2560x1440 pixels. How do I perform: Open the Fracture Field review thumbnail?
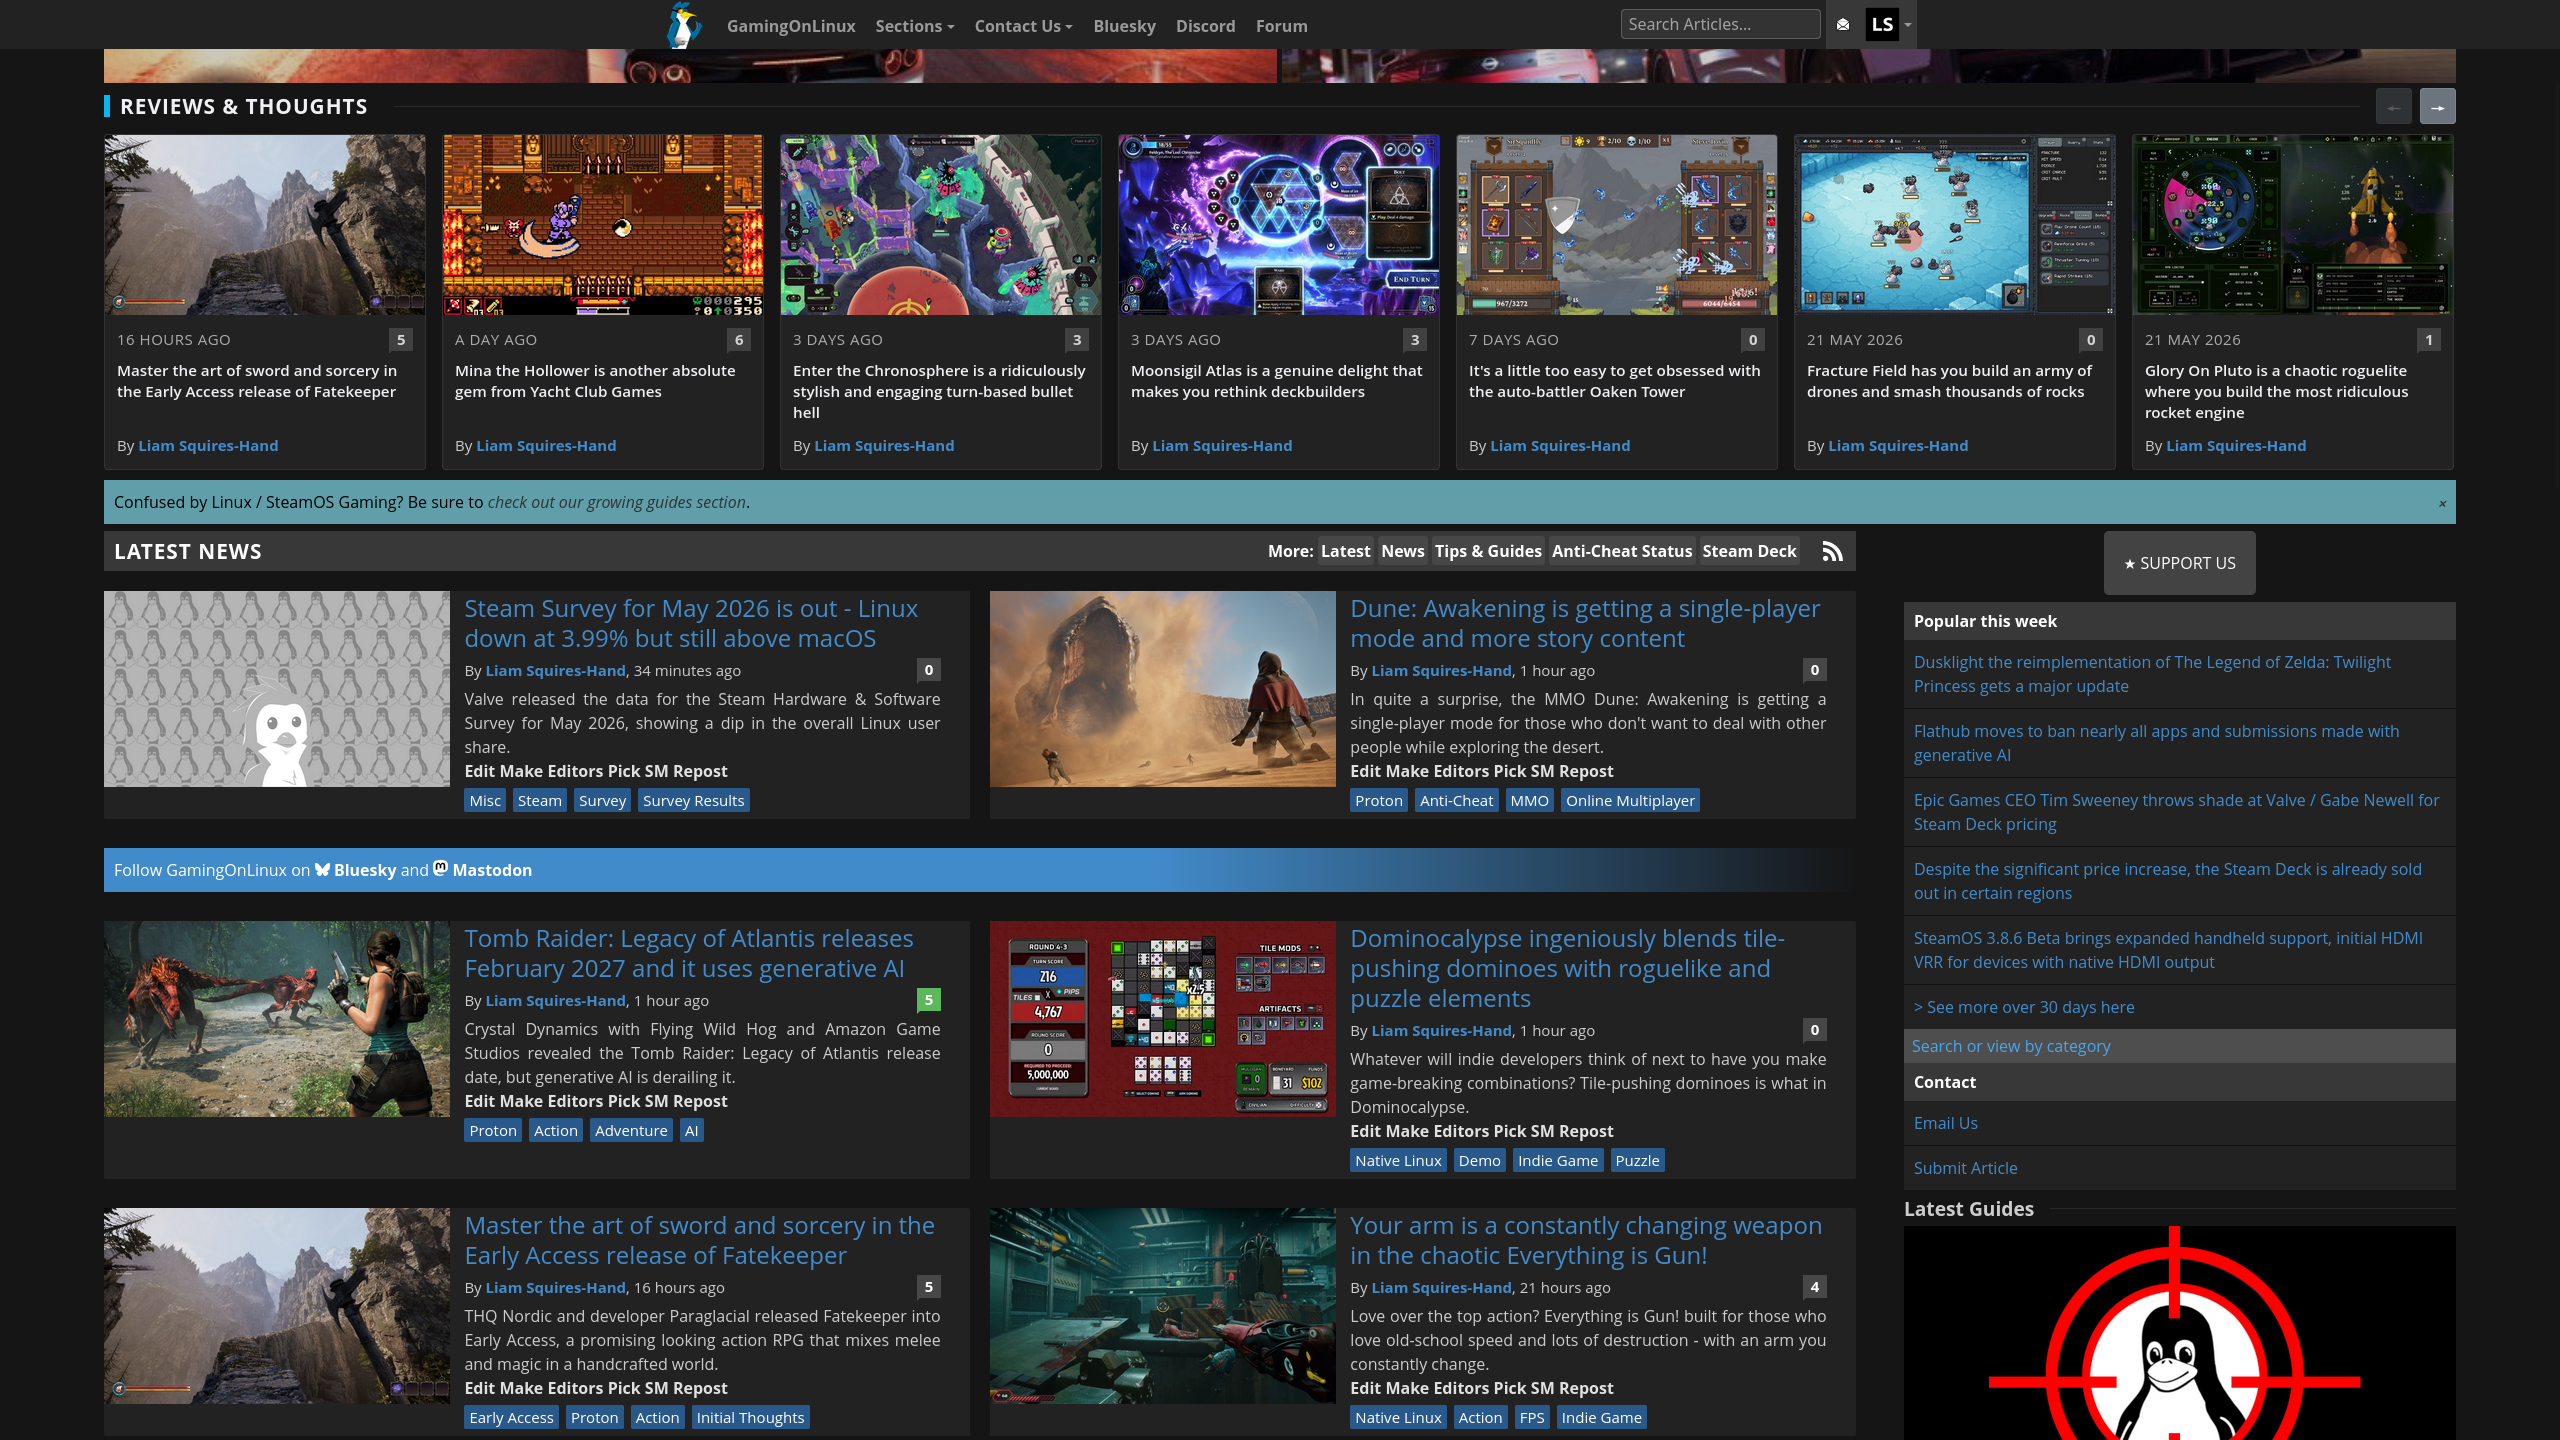[x=1954, y=225]
